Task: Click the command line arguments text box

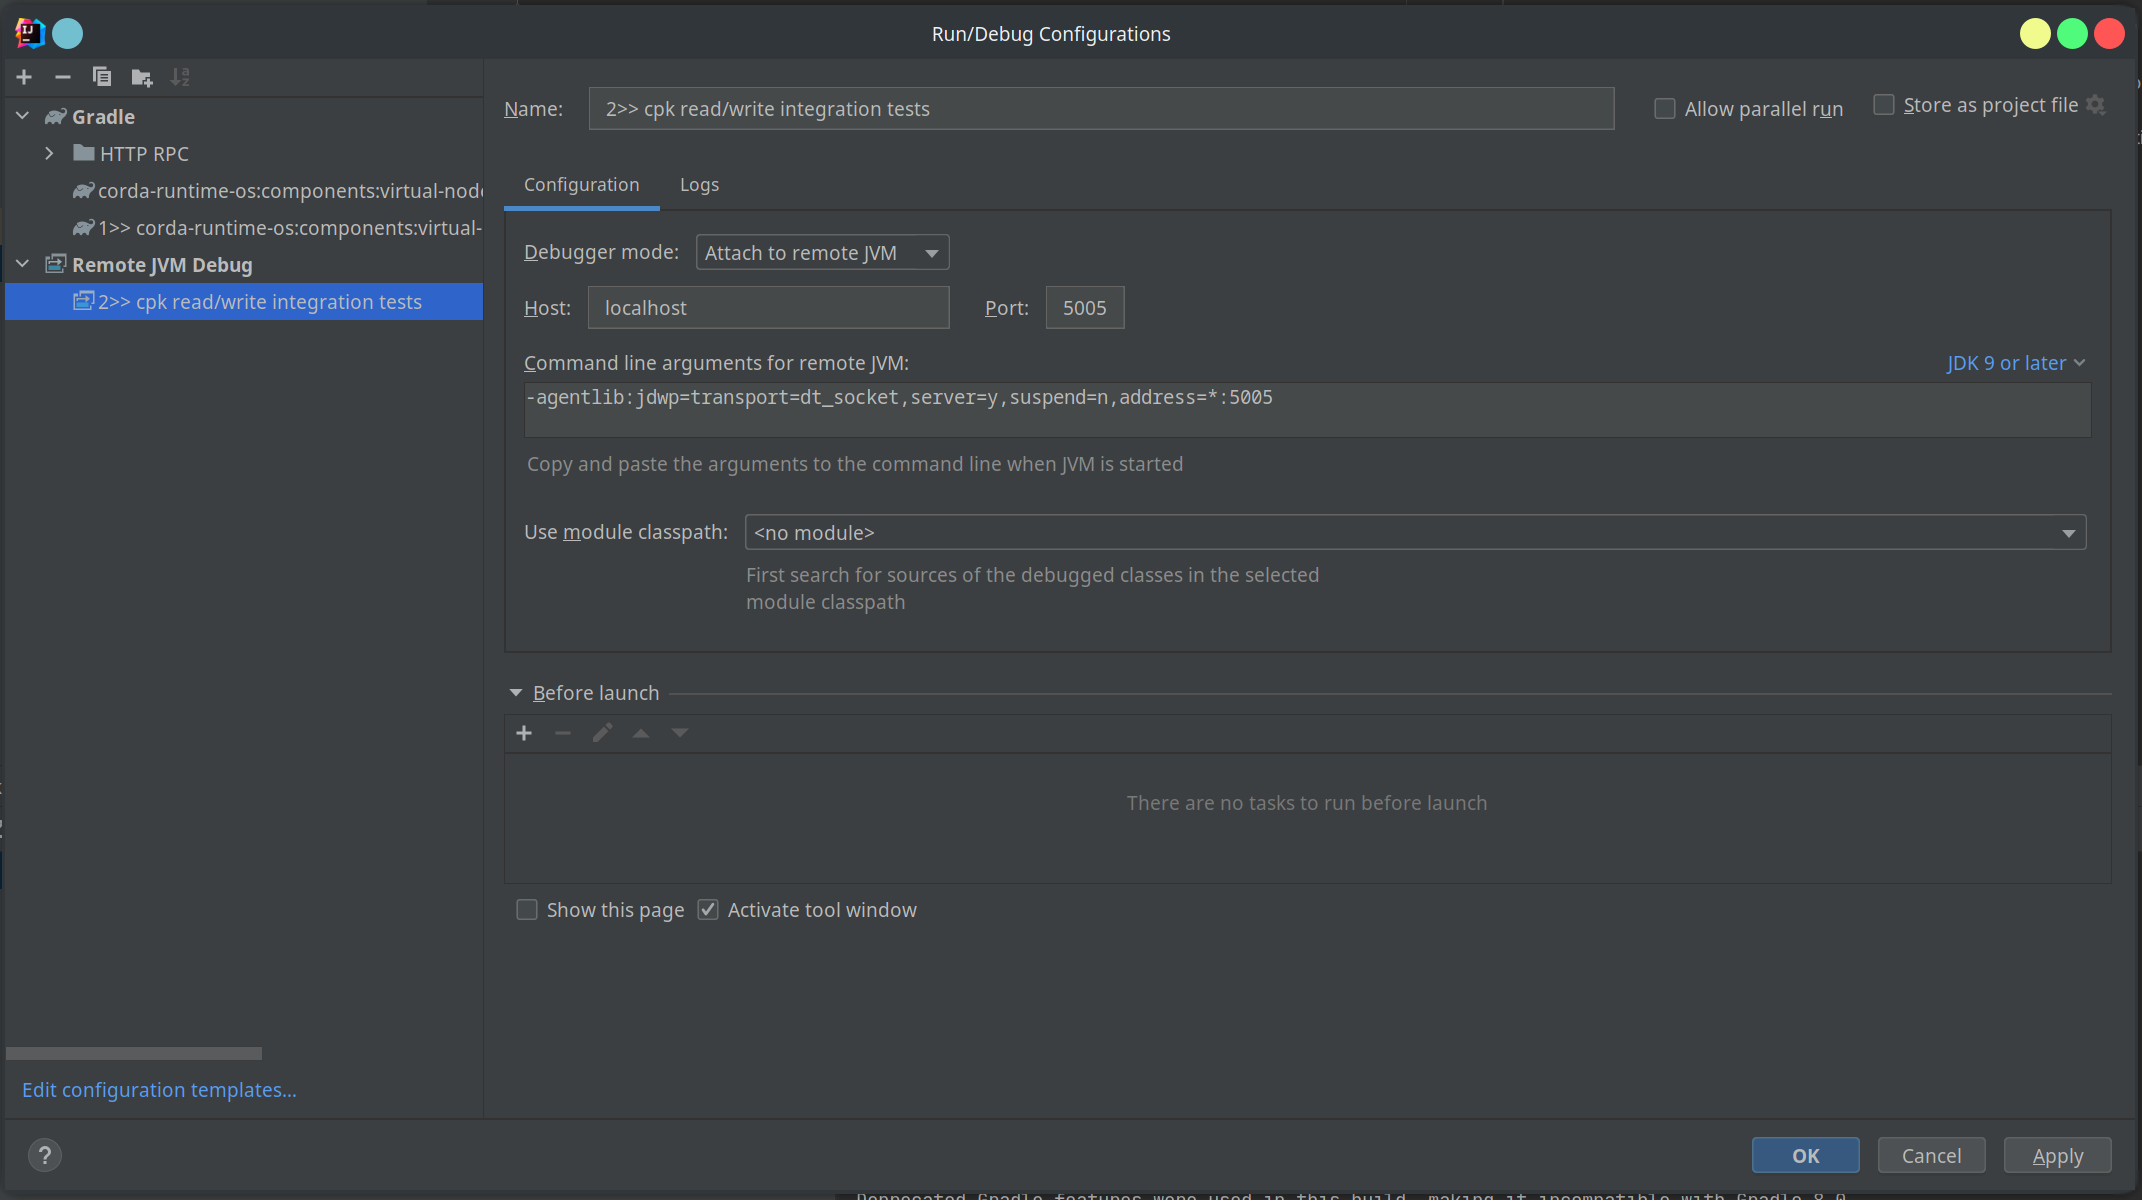Action: [x=1307, y=409]
